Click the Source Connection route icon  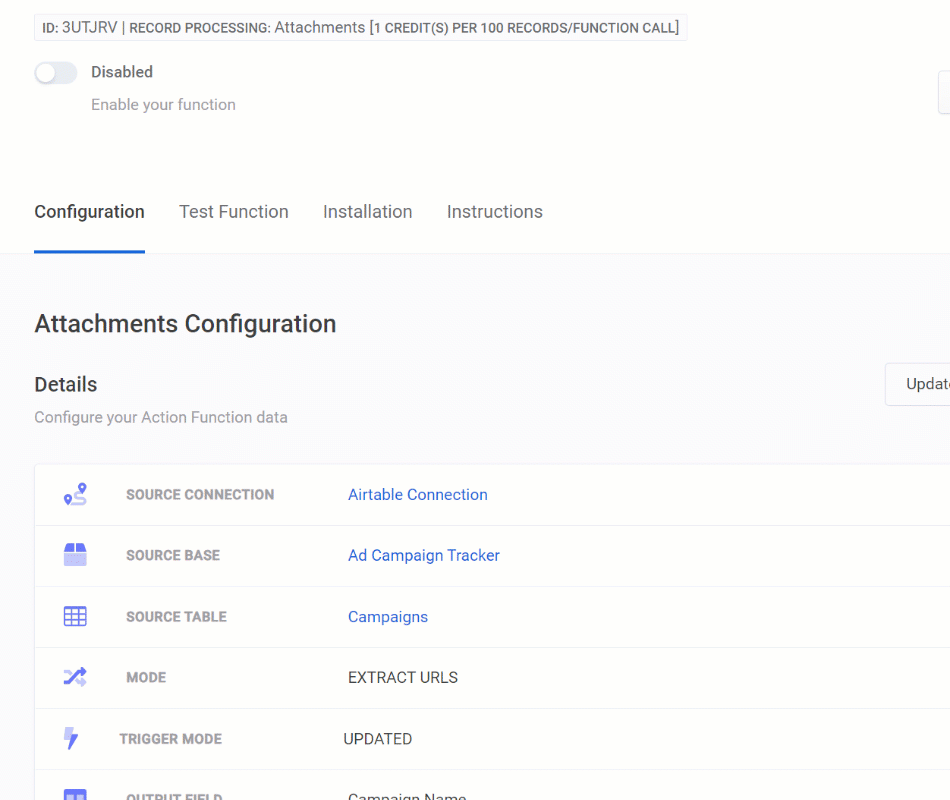(x=75, y=495)
